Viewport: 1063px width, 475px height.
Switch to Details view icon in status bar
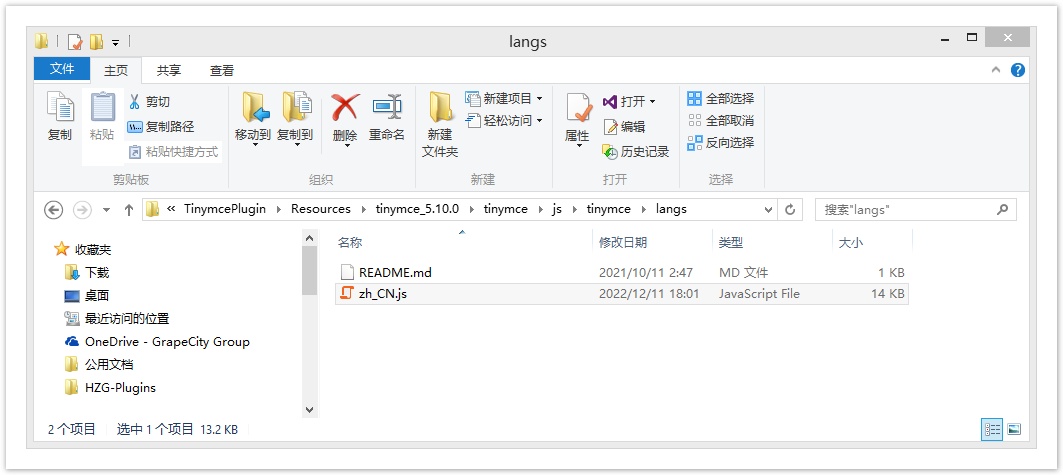pyautogui.click(x=992, y=429)
